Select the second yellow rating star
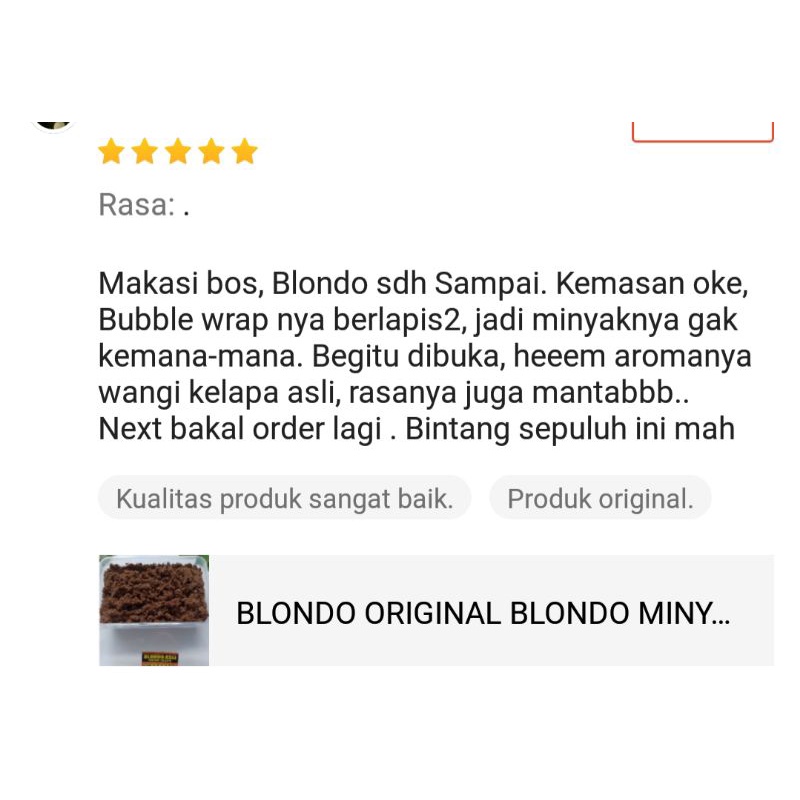800x800 pixels. 145,152
